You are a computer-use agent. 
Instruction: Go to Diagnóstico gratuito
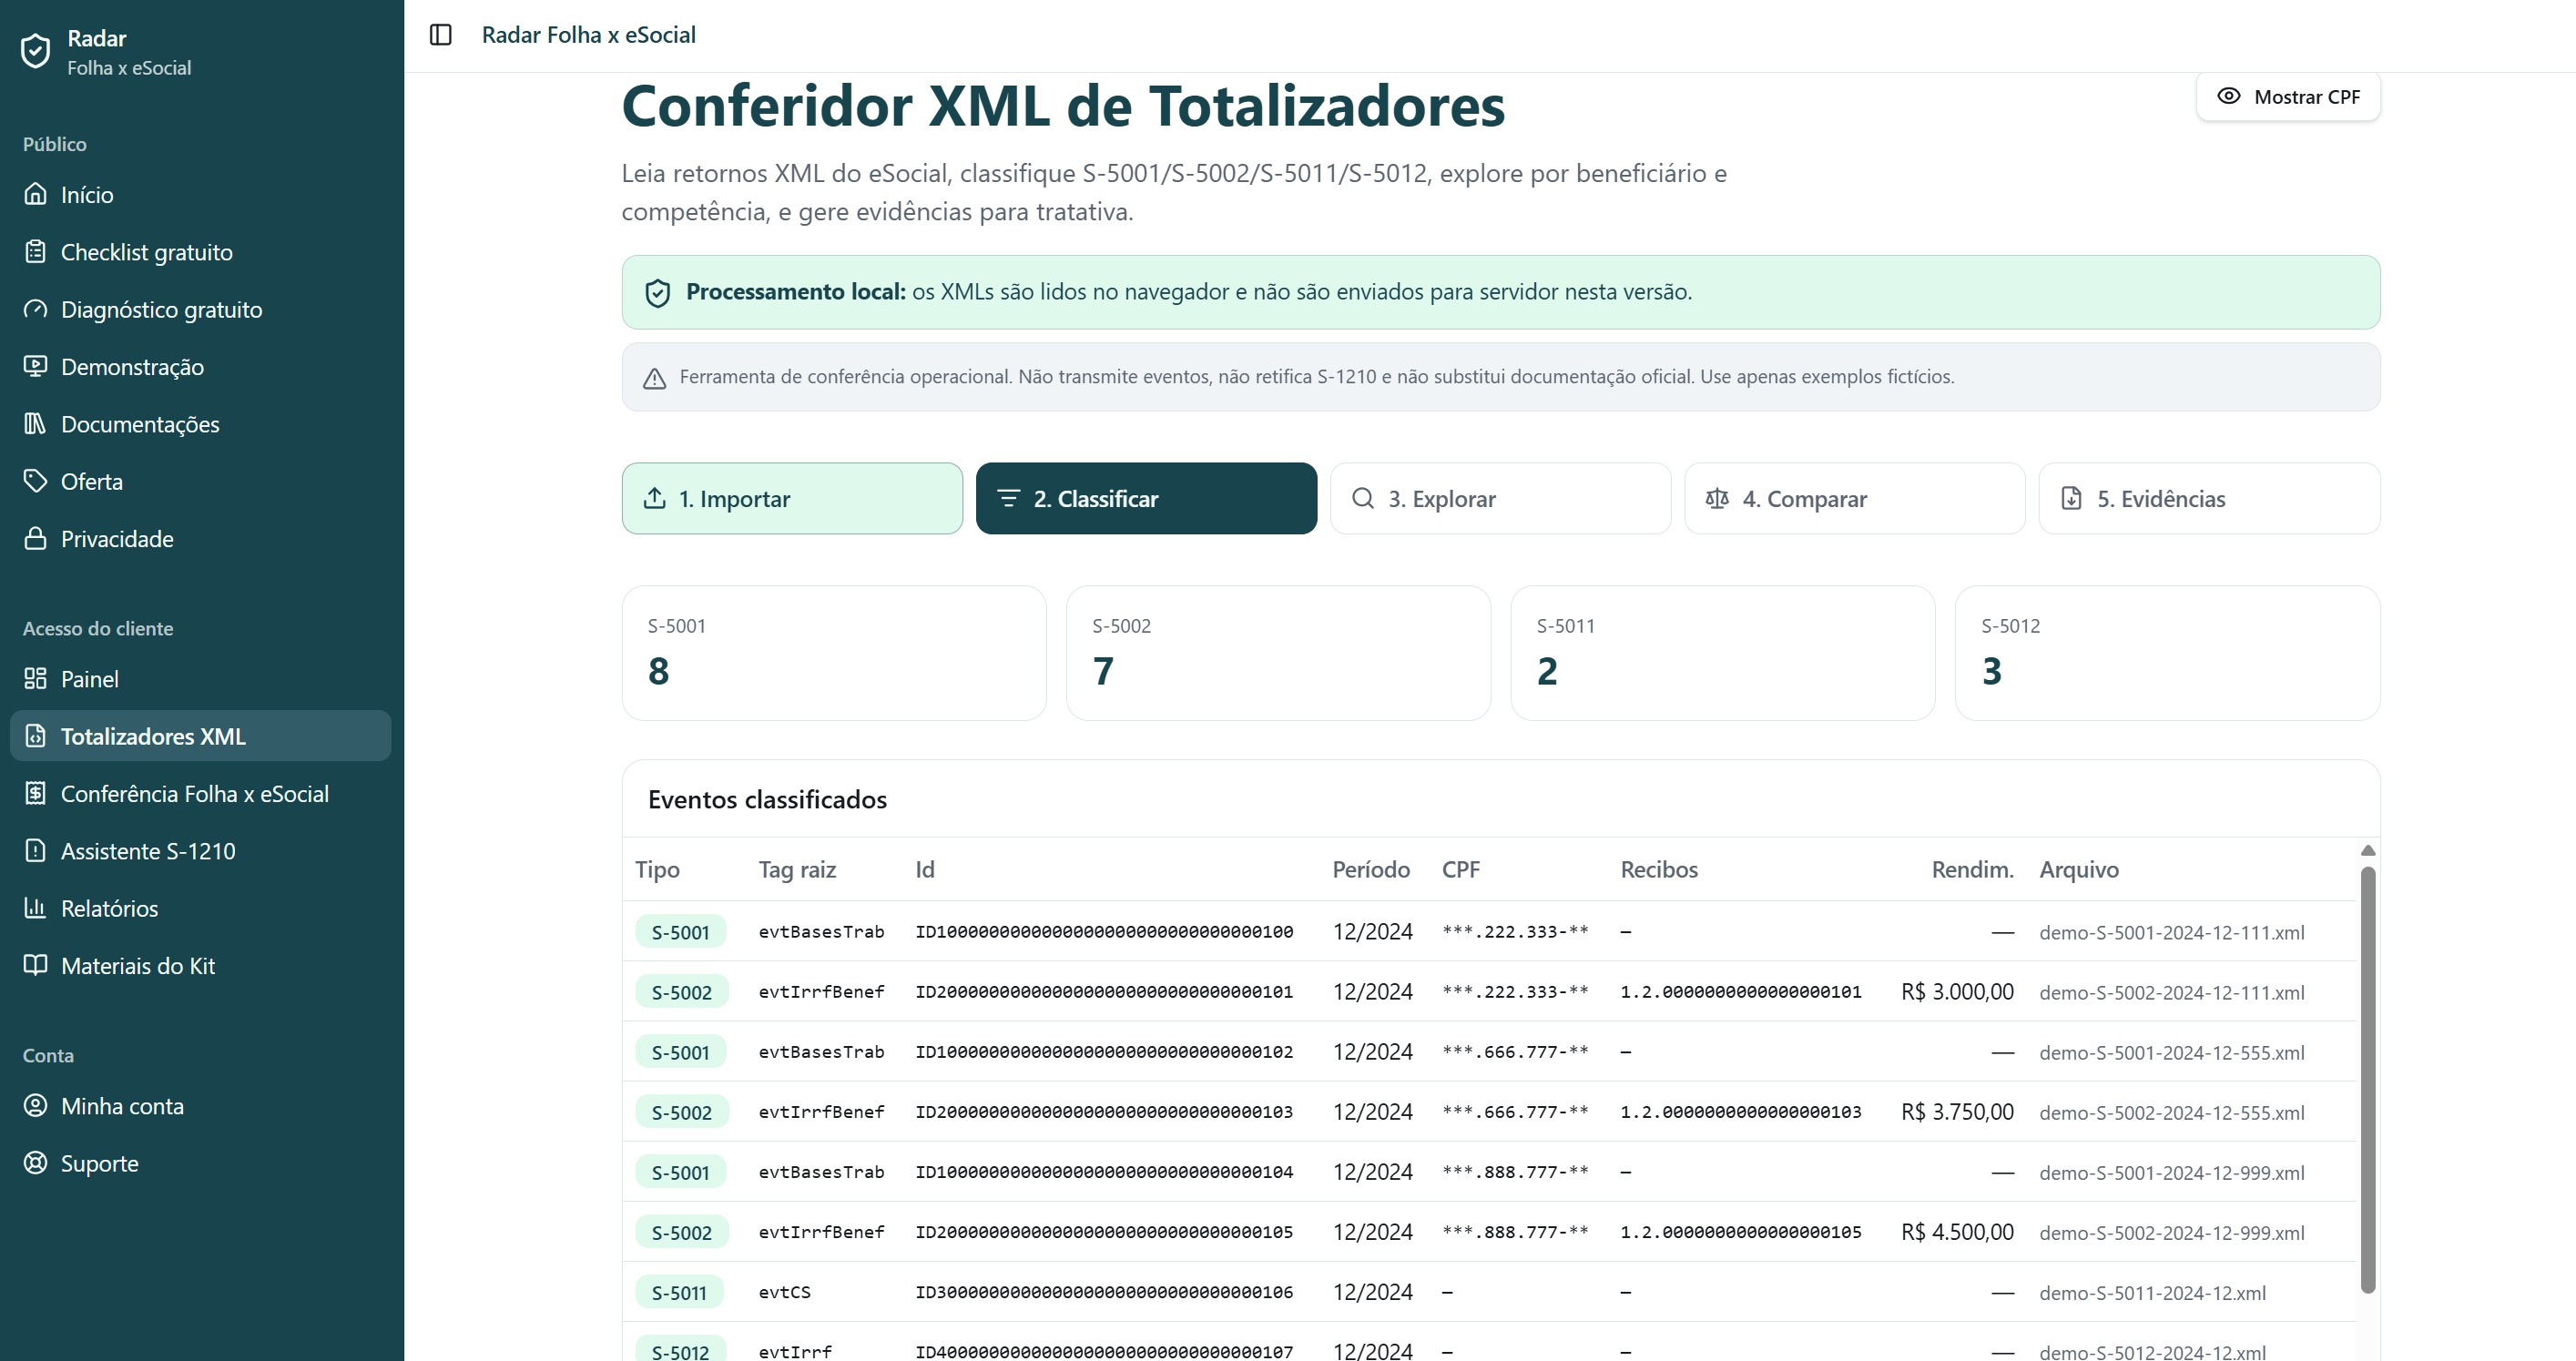point(200,309)
